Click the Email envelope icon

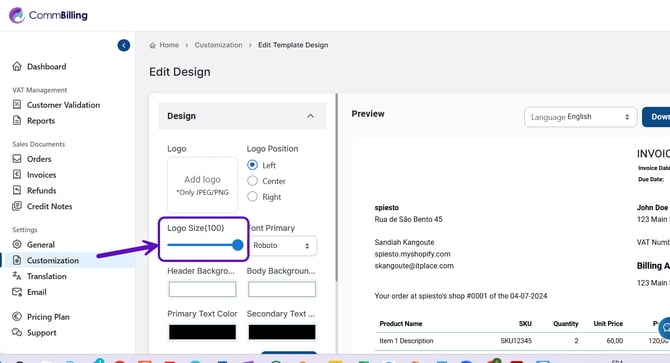click(x=17, y=292)
